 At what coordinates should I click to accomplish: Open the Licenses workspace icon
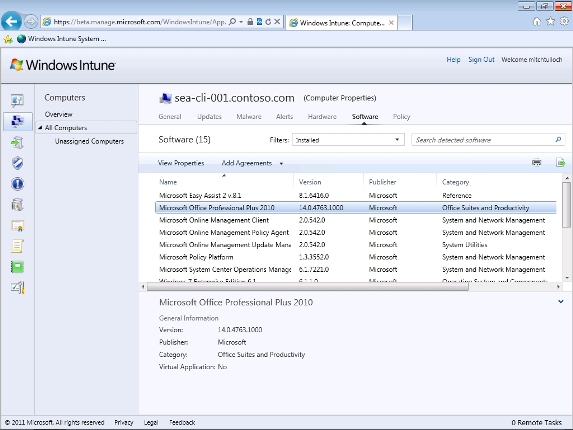(17, 226)
